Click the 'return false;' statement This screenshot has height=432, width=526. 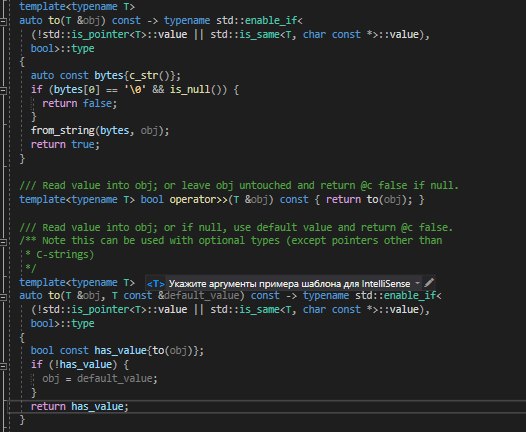pyautogui.click(x=80, y=103)
